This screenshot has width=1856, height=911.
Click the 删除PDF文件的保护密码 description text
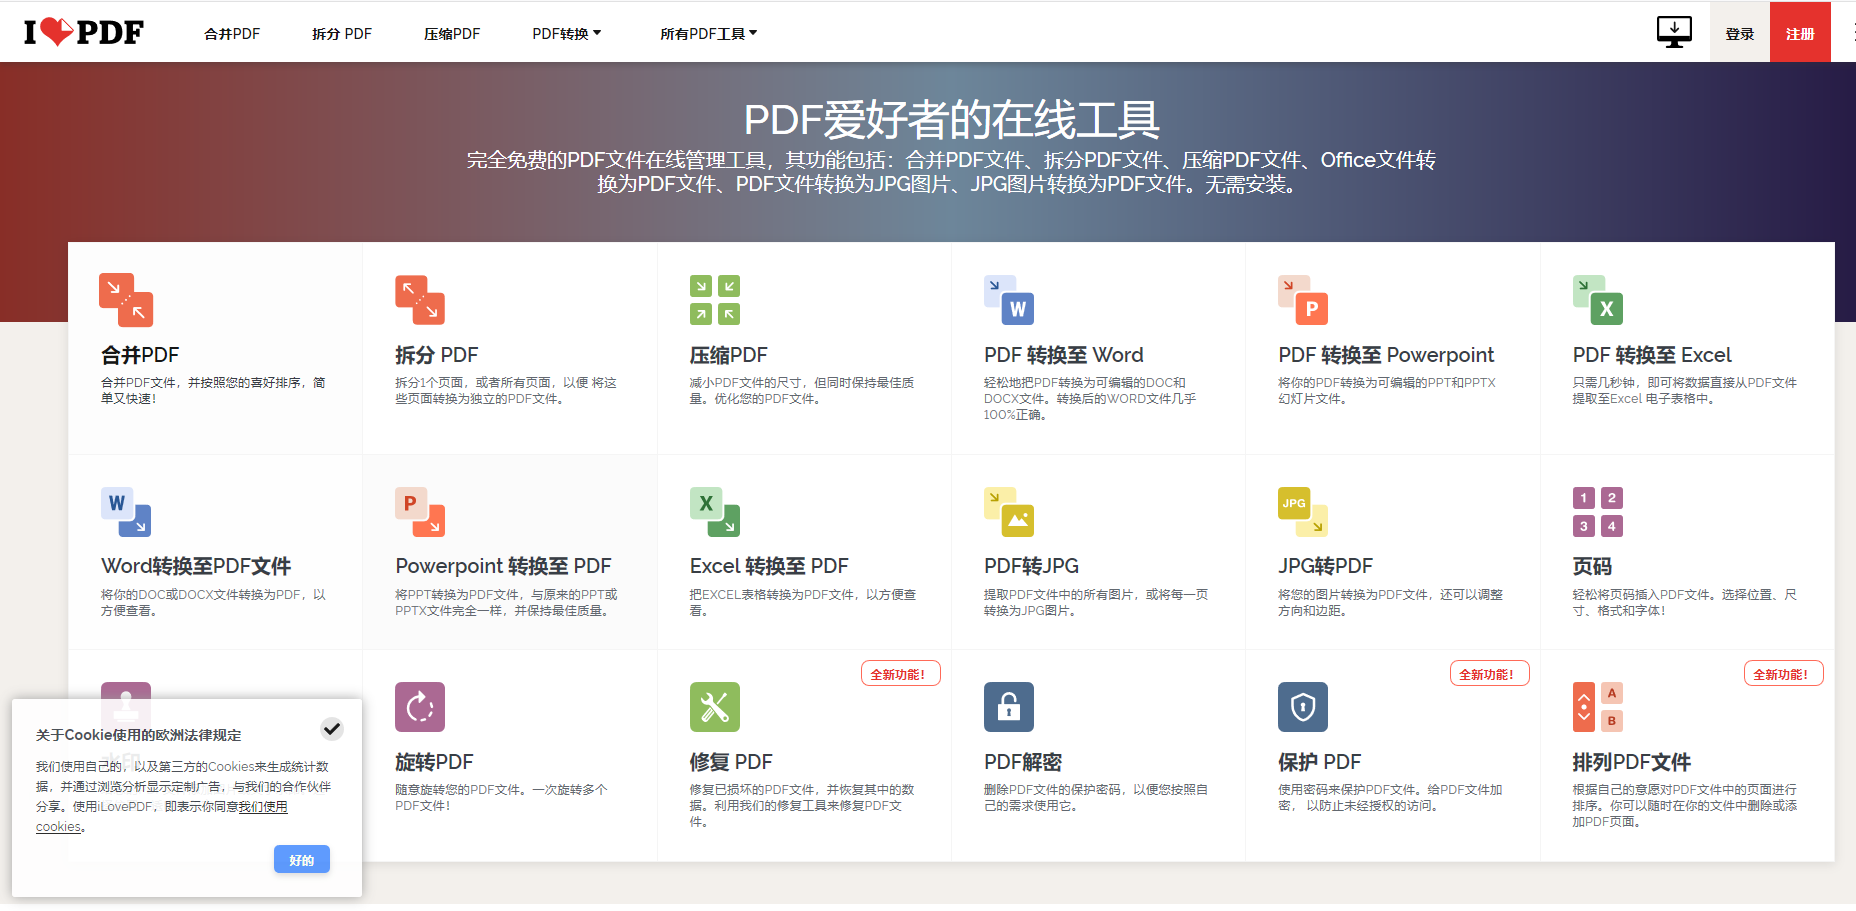1096,798
